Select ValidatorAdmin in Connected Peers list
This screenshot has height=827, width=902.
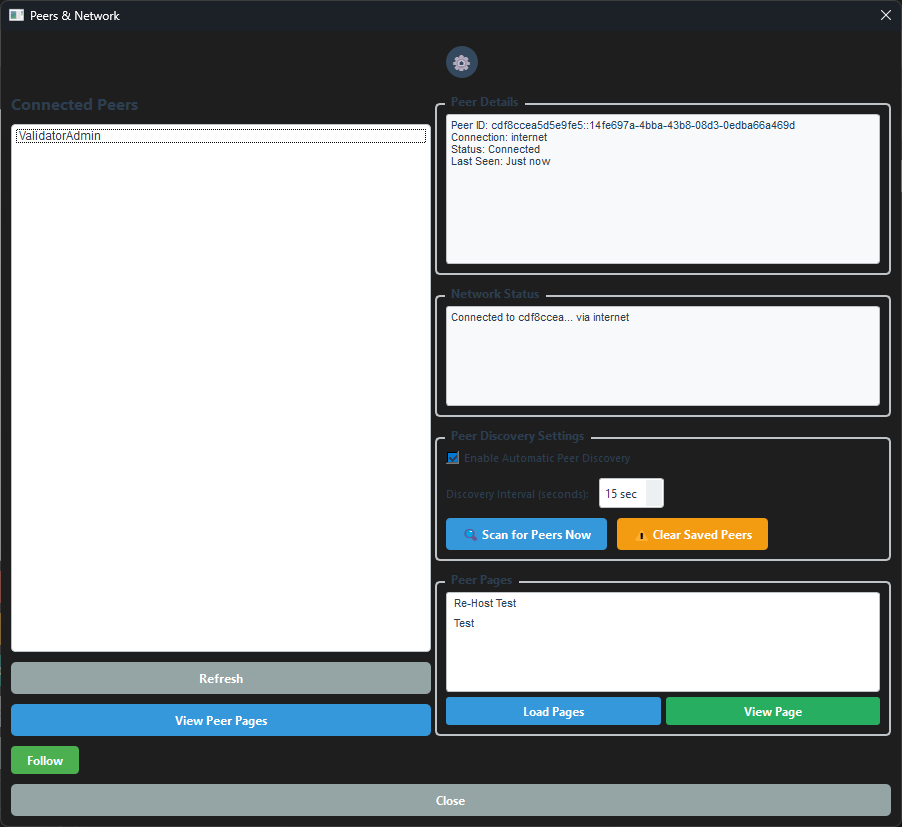click(x=221, y=136)
